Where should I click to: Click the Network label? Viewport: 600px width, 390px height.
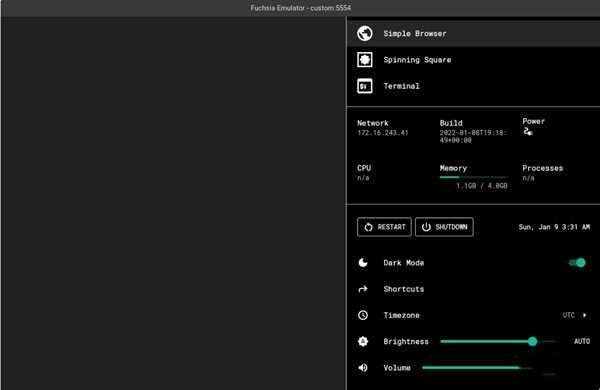(373, 123)
